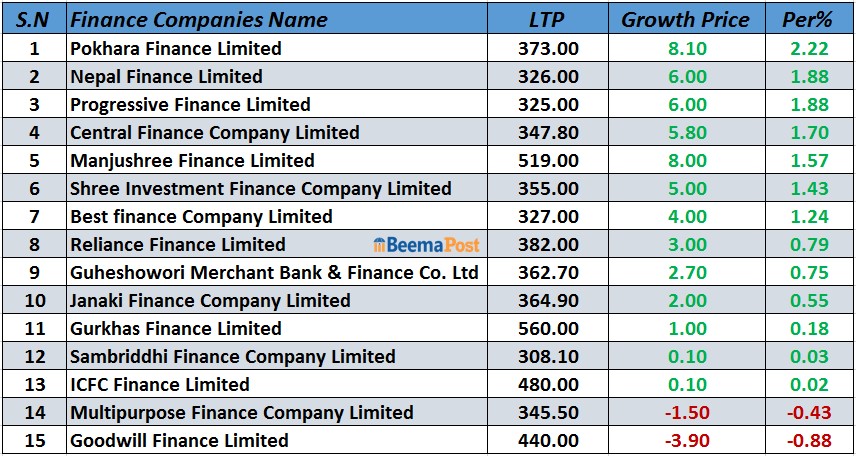Select Manjushree Finance Limited LTP 519.00
Viewport: 856px width, 456px height.
(x=548, y=161)
